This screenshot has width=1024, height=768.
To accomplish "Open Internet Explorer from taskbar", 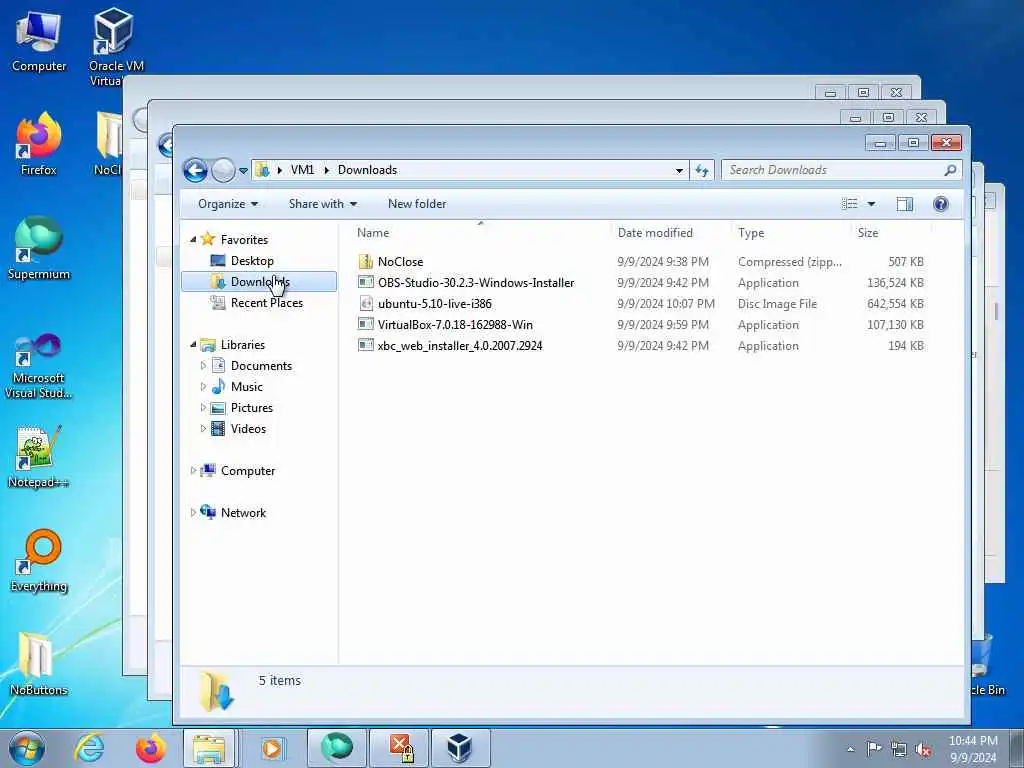I will tap(89, 748).
